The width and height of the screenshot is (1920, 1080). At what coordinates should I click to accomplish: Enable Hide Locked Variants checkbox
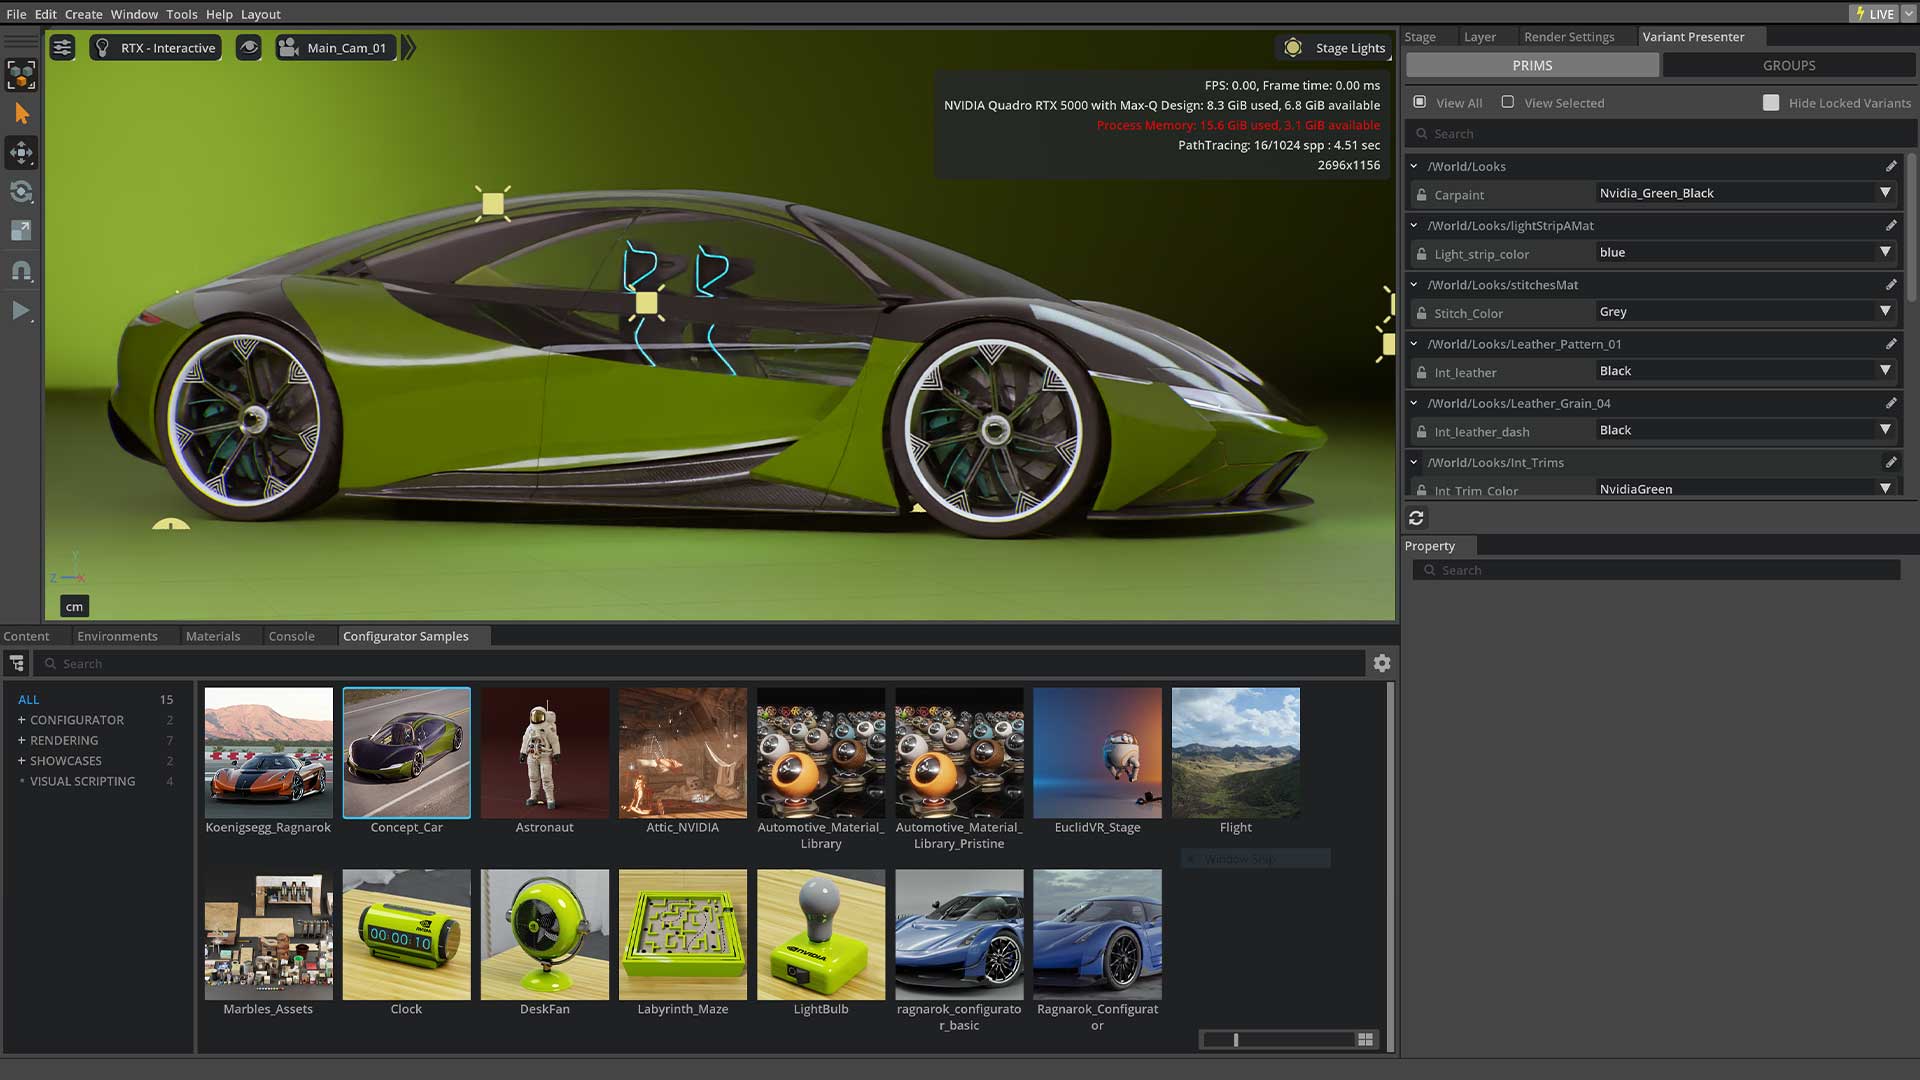[1771, 103]
